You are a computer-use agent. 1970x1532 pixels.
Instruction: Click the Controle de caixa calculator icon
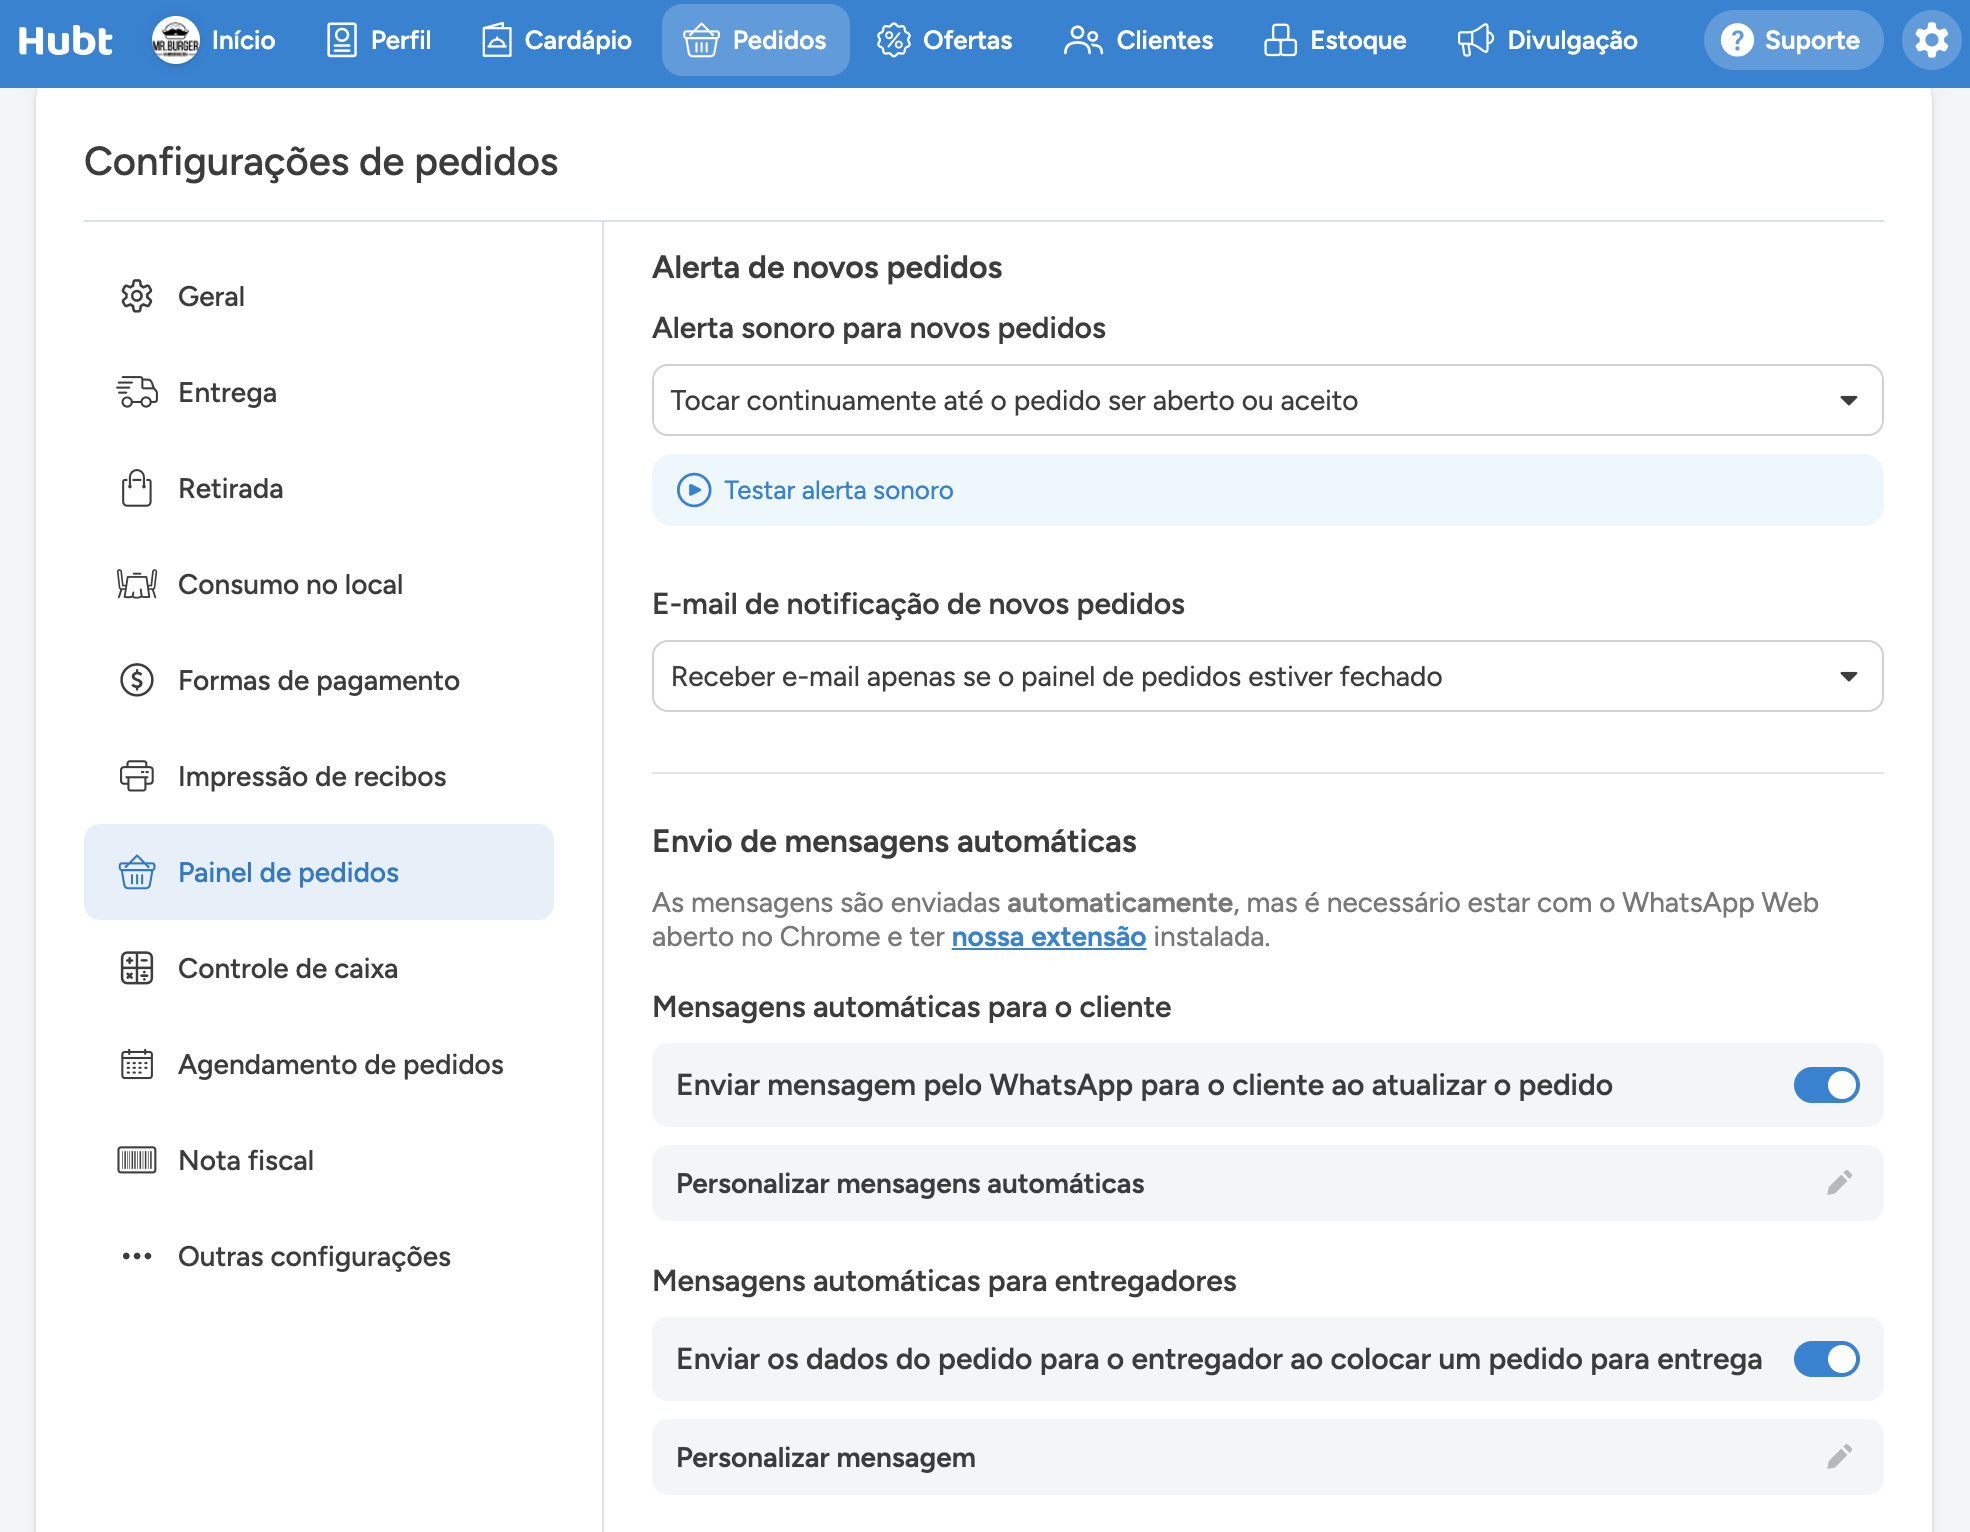click(x=137, y=968)
